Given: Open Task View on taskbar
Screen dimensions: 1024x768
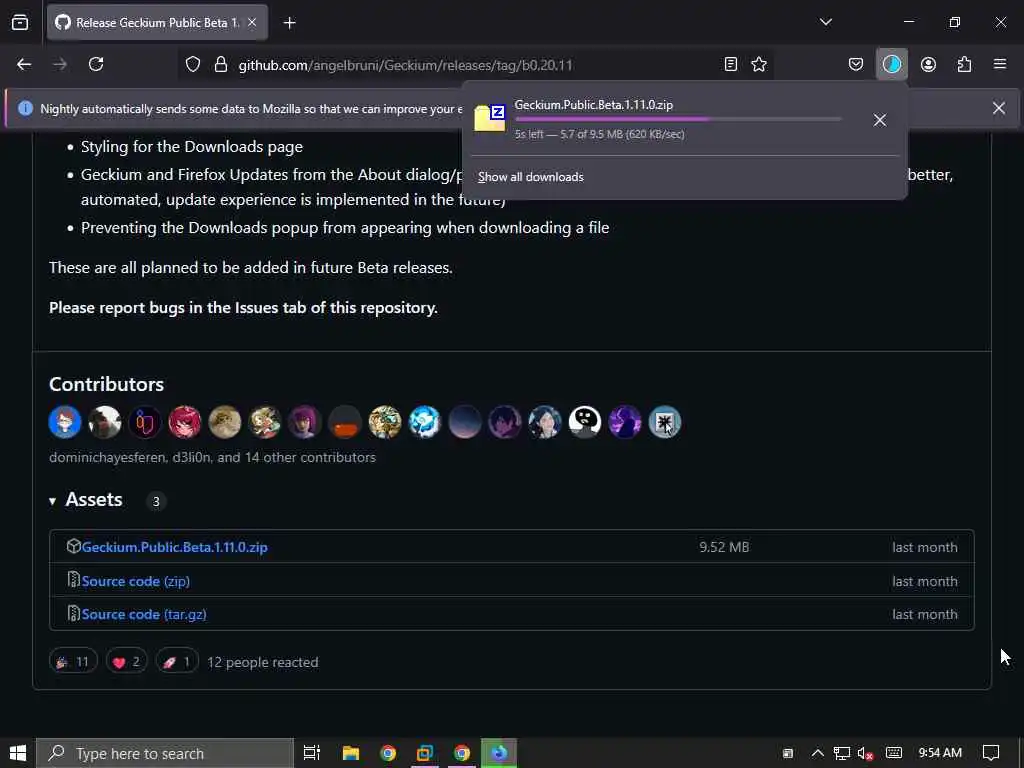Looking at the screenshot, I should 312,753.
